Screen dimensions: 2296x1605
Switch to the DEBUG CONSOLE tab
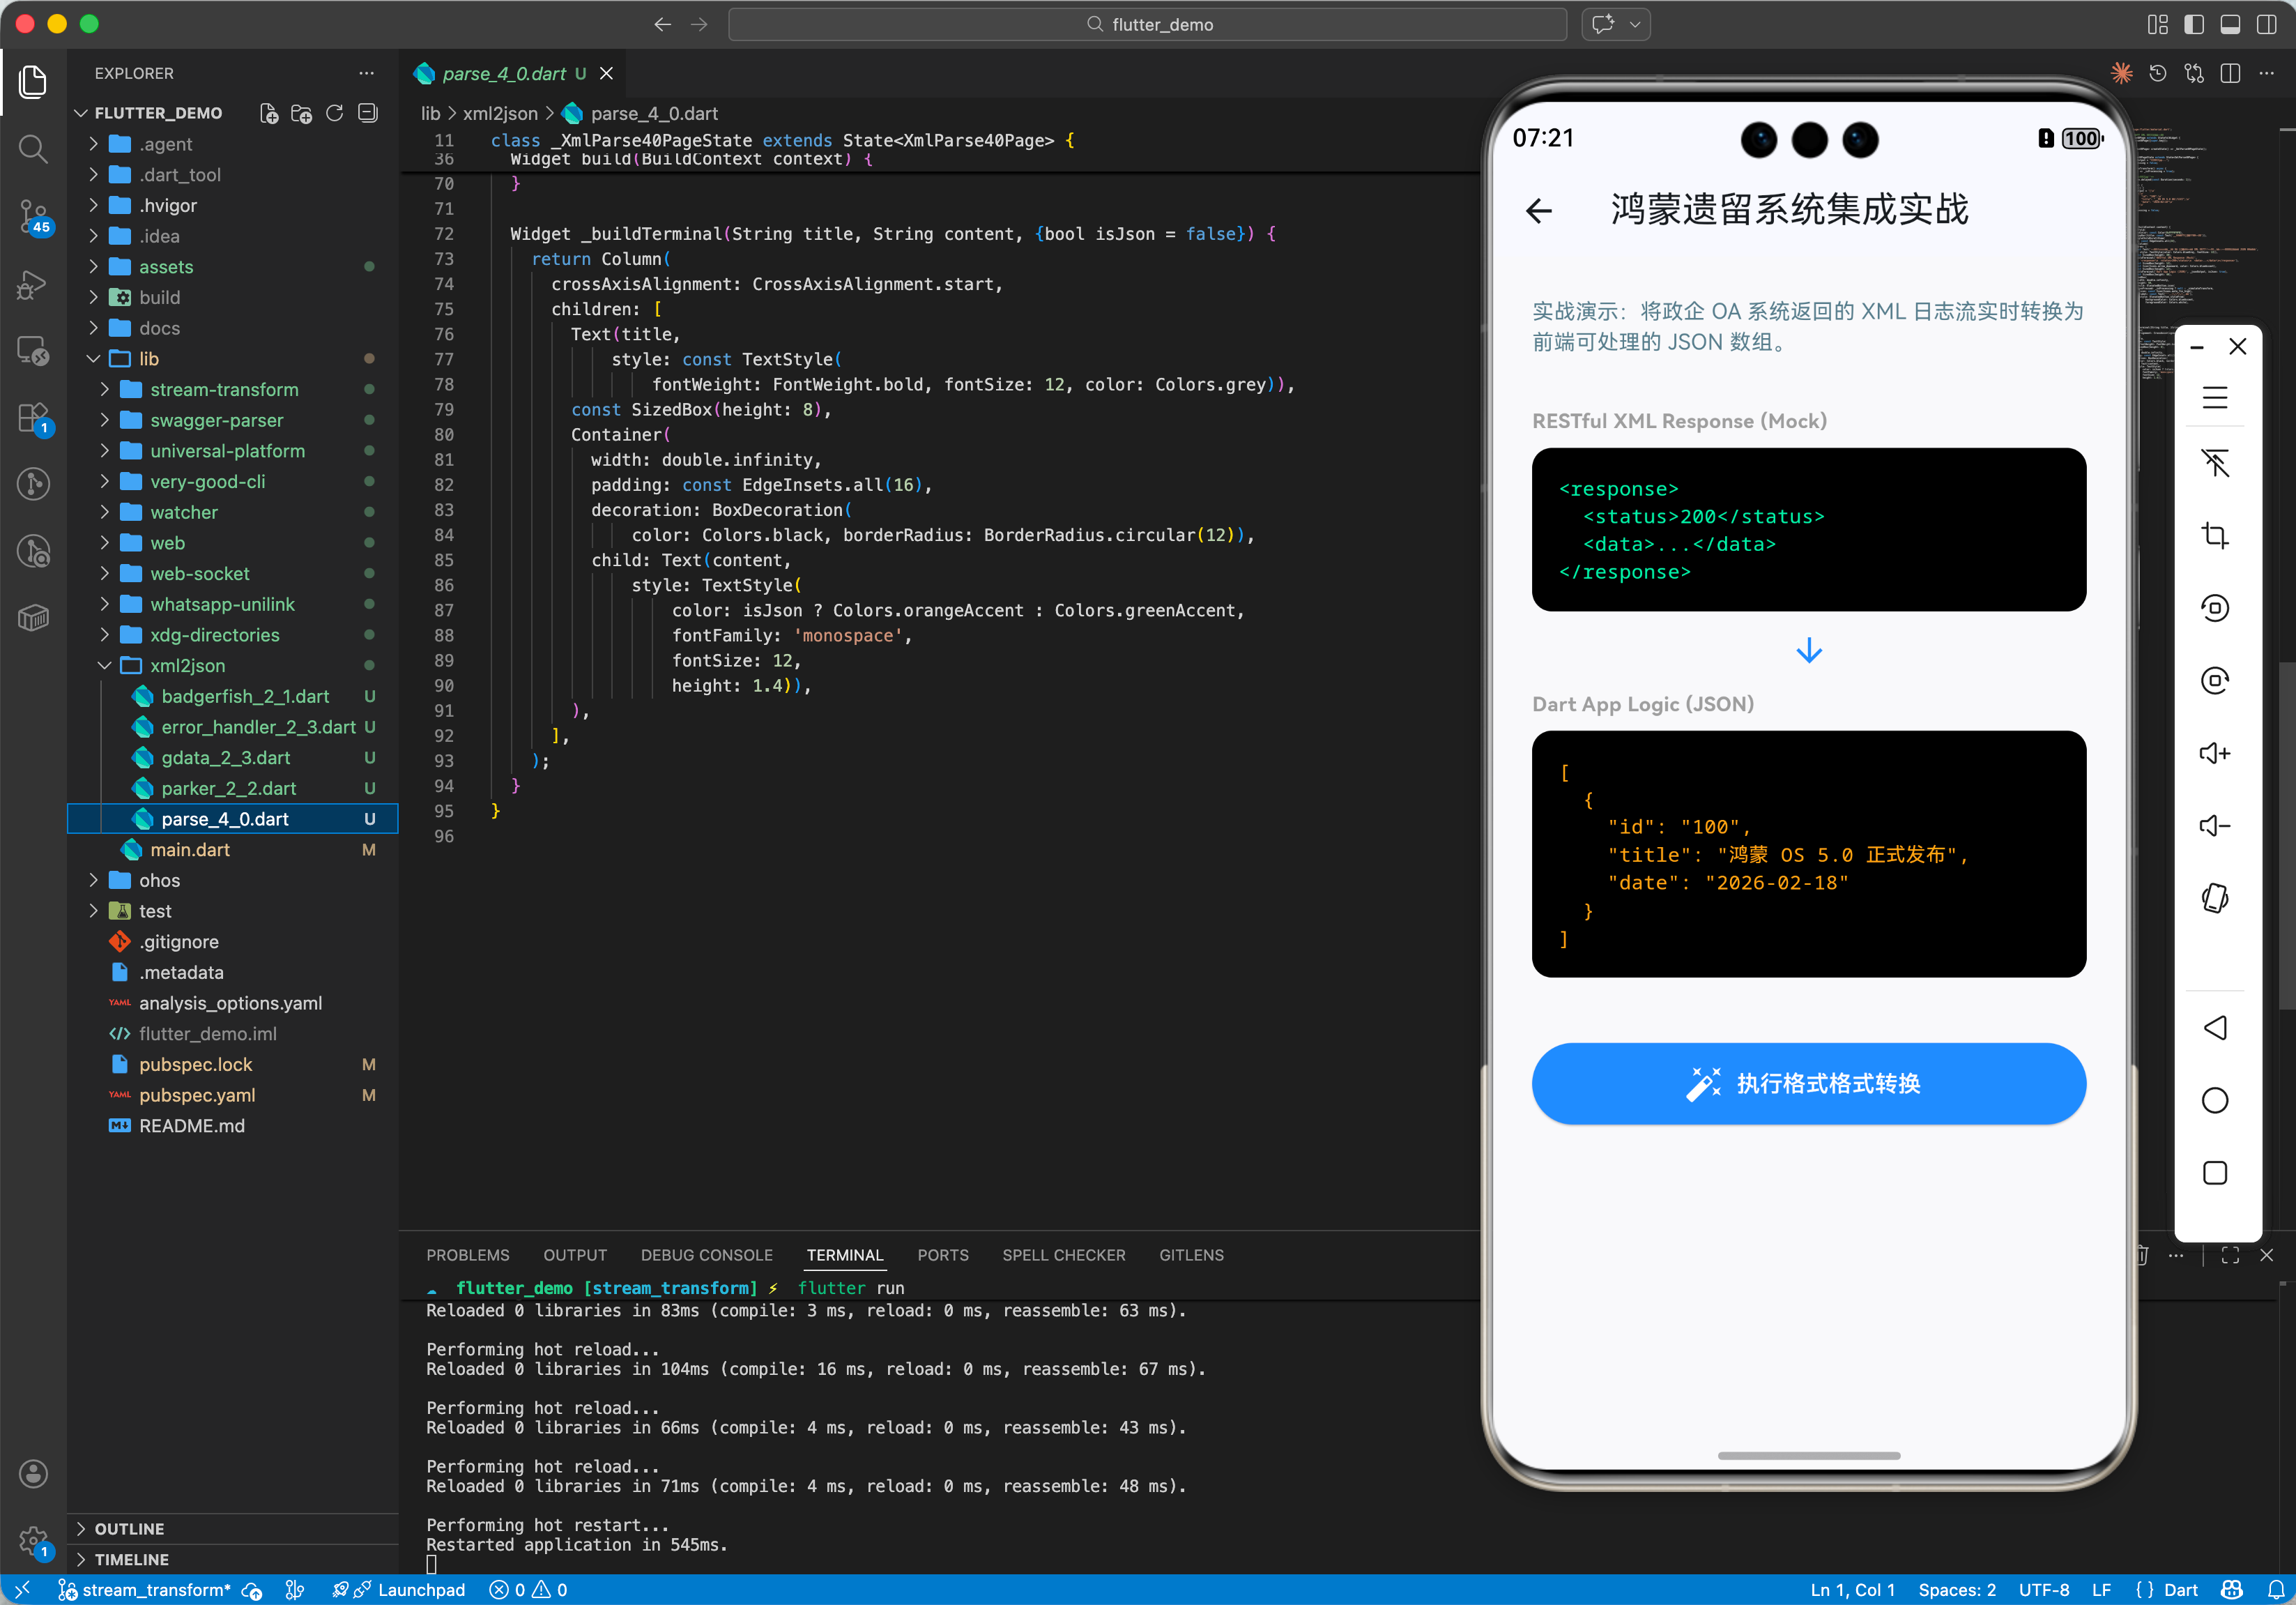pos(706,1254)
